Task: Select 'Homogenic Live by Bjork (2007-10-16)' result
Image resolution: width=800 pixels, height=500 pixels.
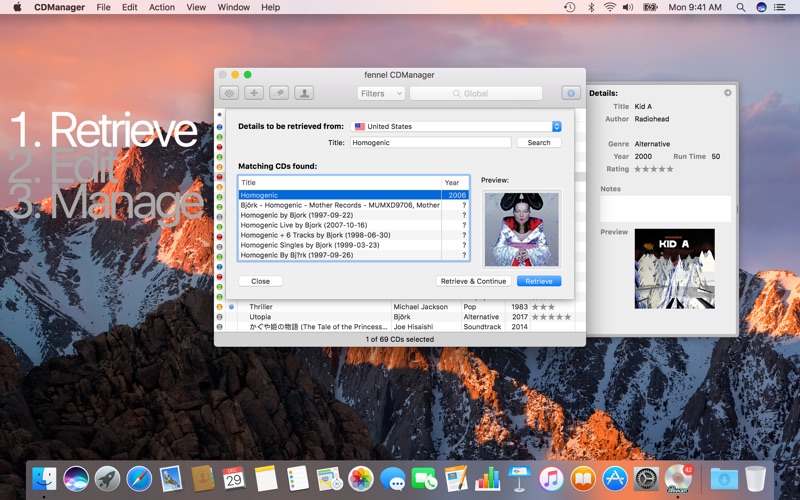Action: pyautogui.click(x=353, y=225)
